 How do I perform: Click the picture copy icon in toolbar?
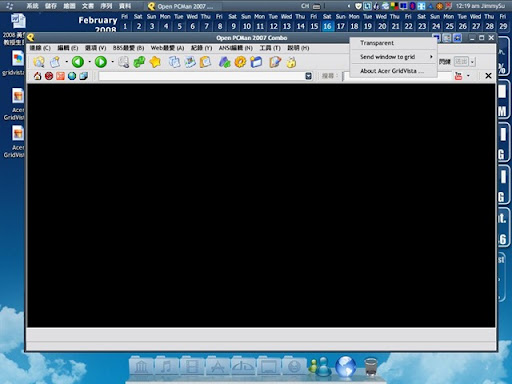(x=190, y=62)
